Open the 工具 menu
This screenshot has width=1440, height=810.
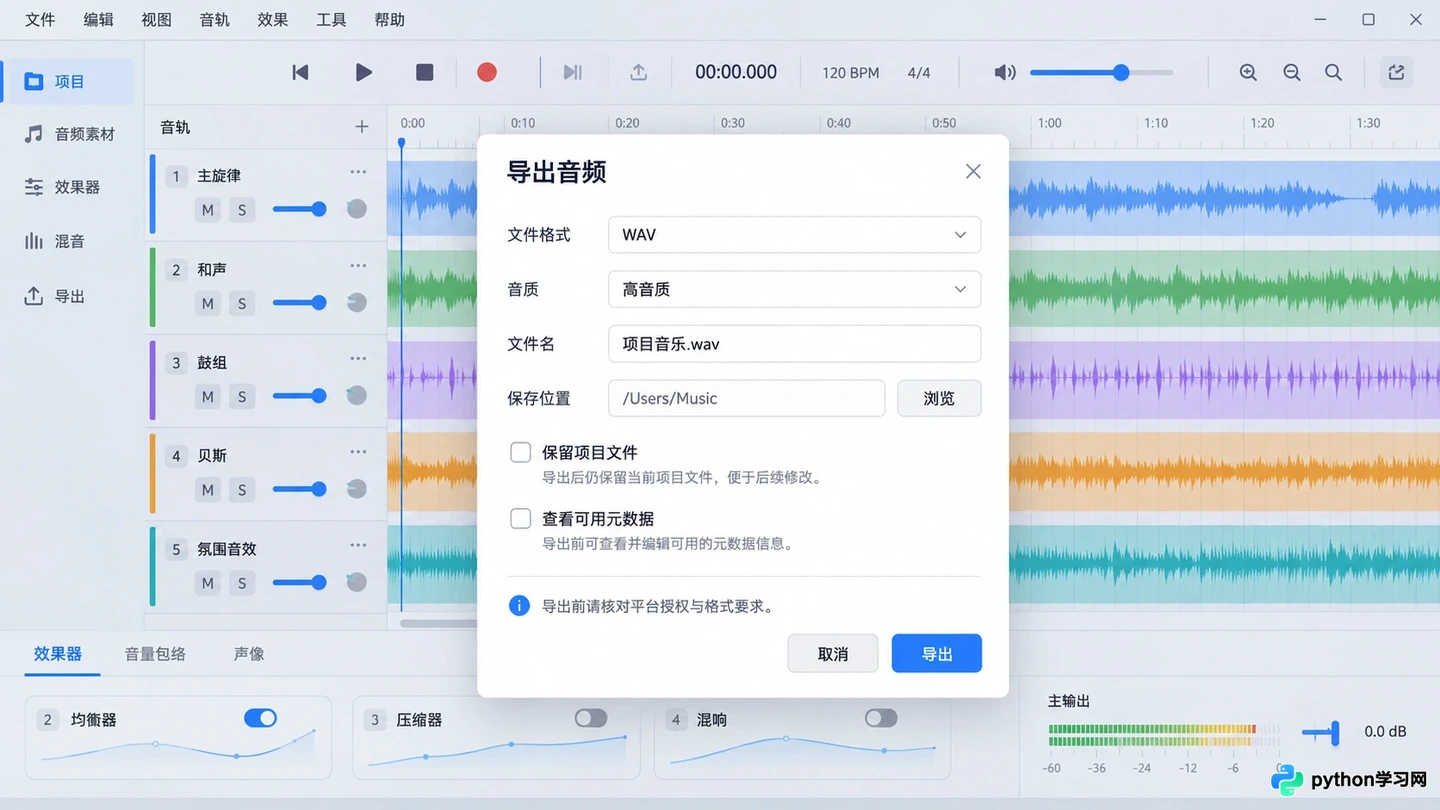tap(331, 20)
